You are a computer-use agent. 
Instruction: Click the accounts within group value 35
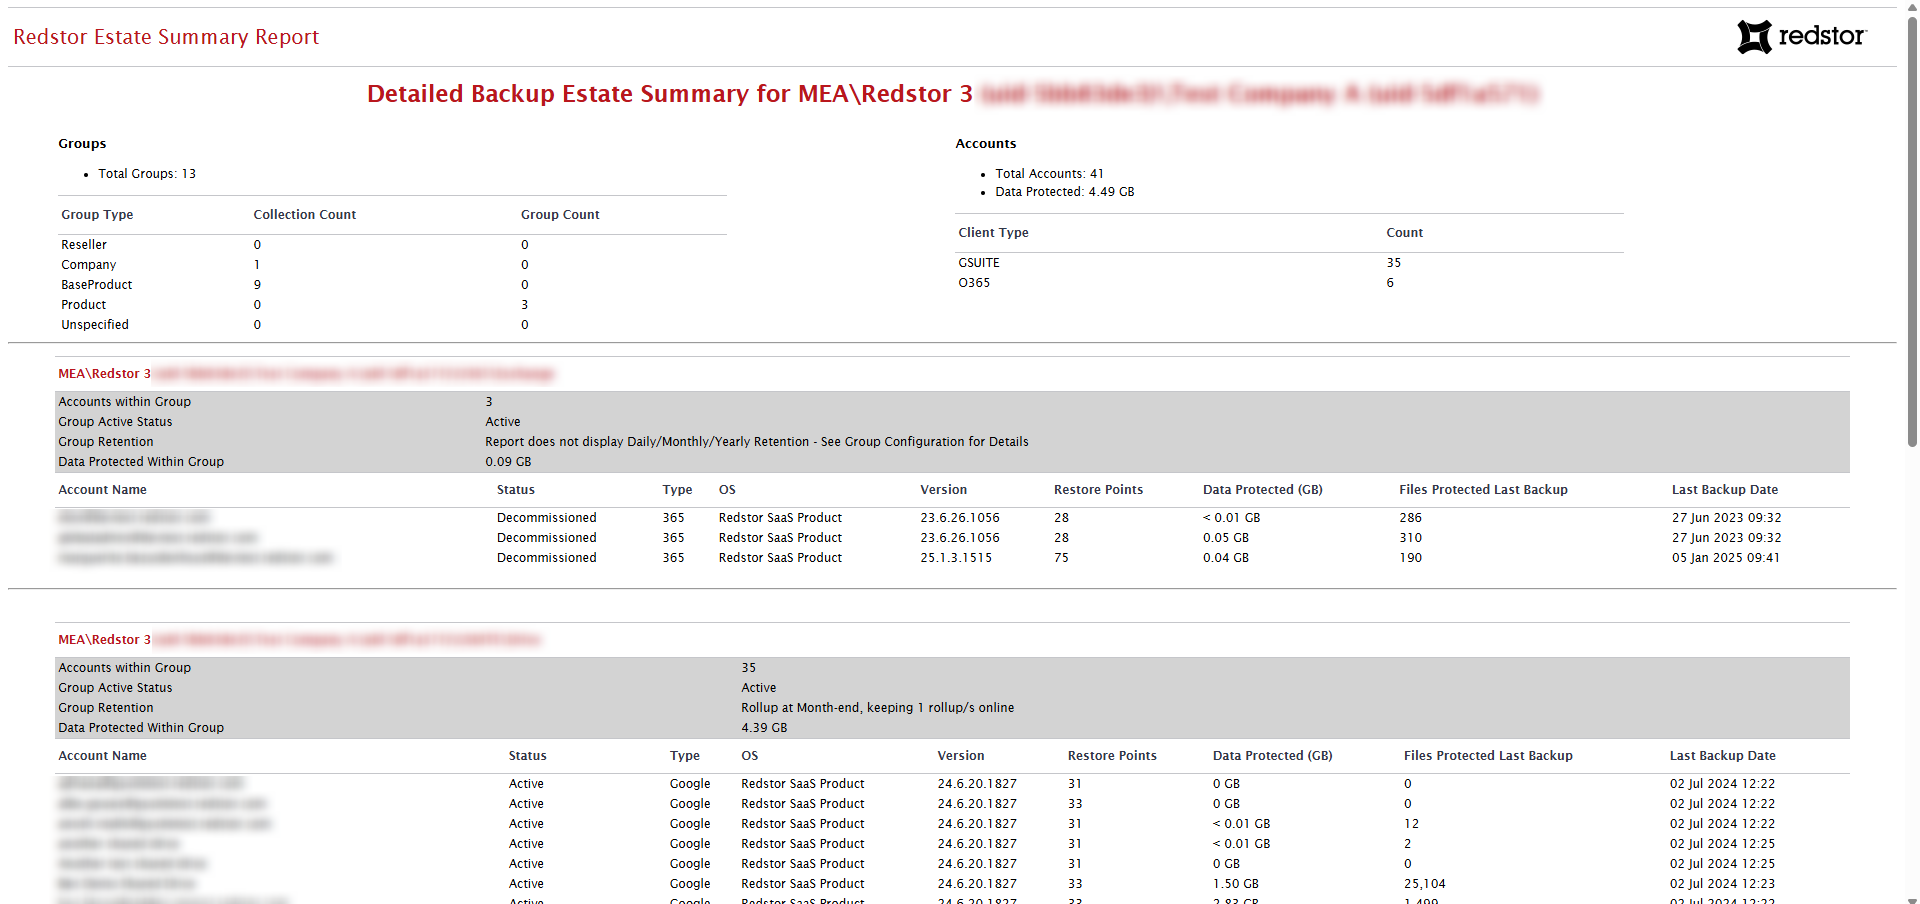point(748,668)
